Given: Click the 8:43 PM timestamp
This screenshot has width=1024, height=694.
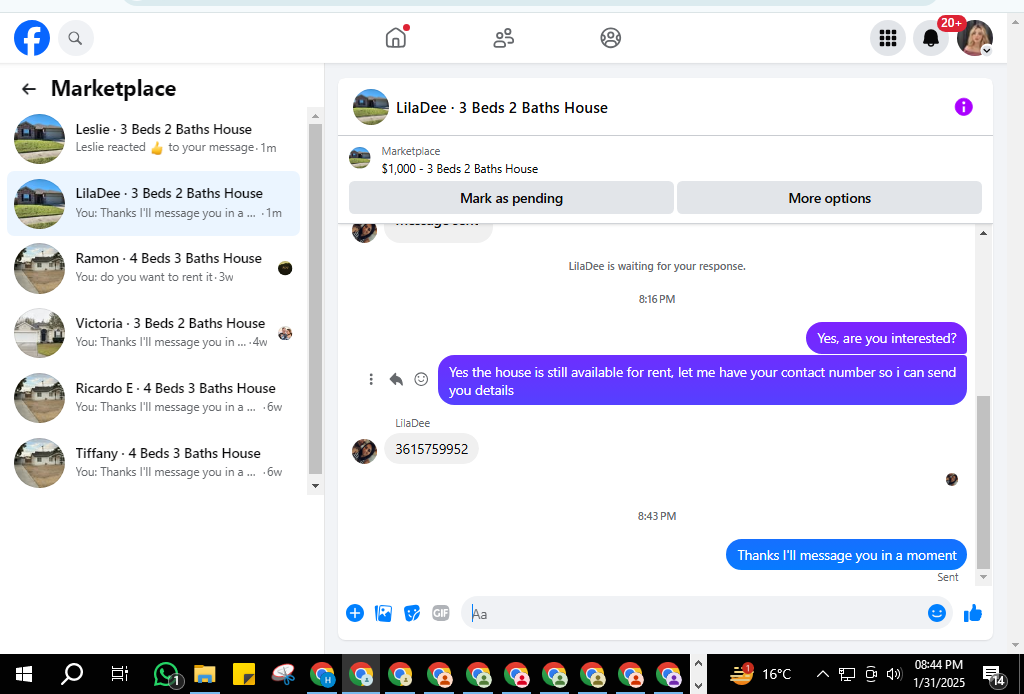Looking at the screenshot, I should [656, 516].
